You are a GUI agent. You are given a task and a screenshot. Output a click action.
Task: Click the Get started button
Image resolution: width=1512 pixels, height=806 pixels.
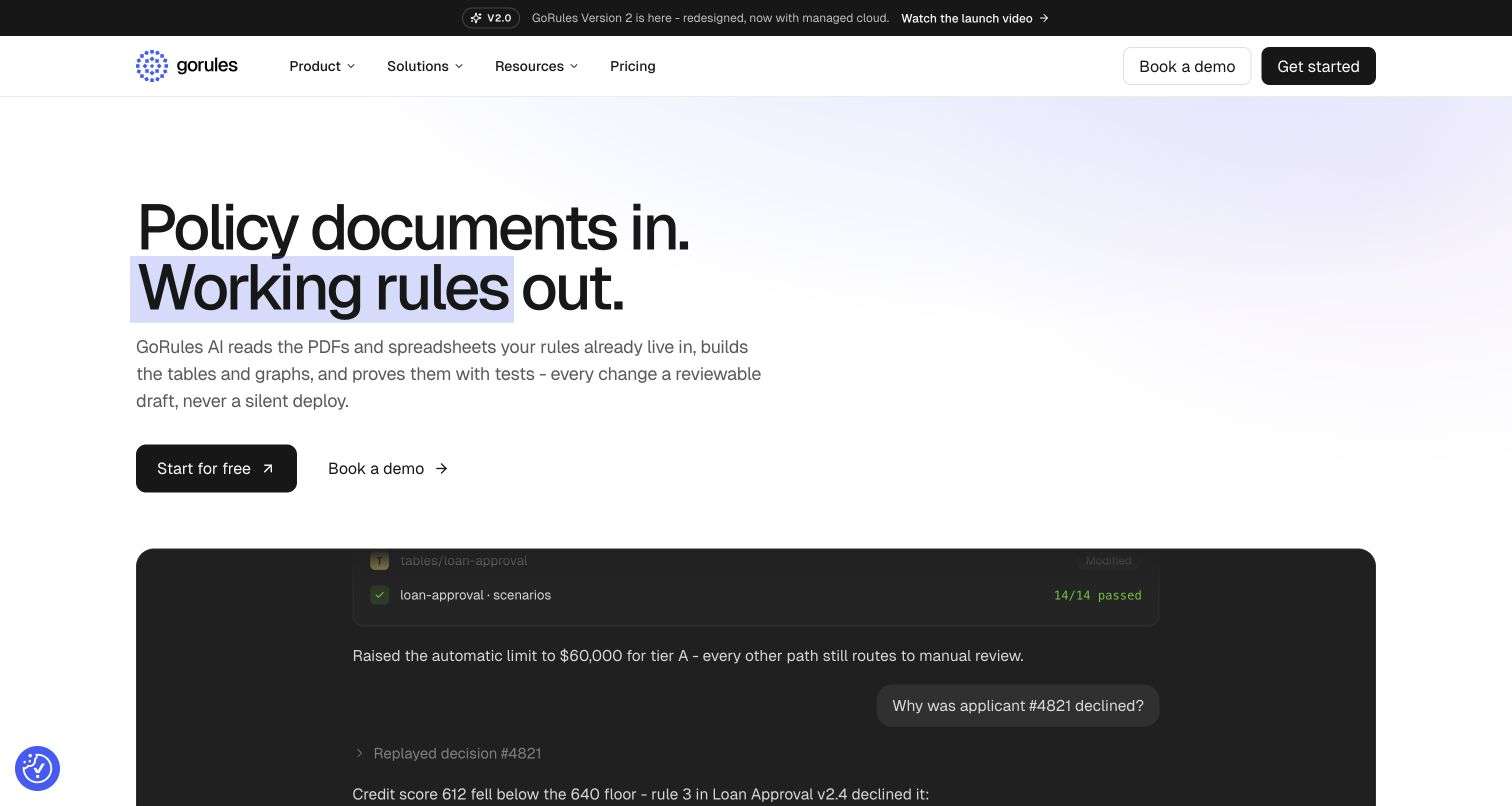point(1318,66)
